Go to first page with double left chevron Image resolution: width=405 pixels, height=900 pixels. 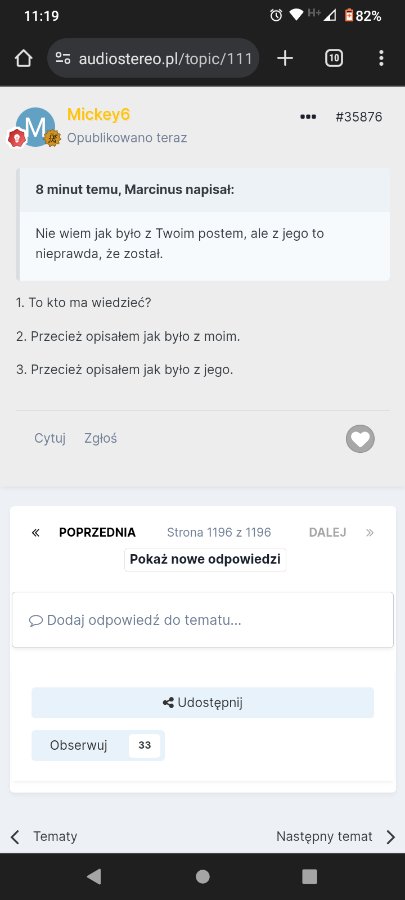pyautogui.click(x=36, y=533)
